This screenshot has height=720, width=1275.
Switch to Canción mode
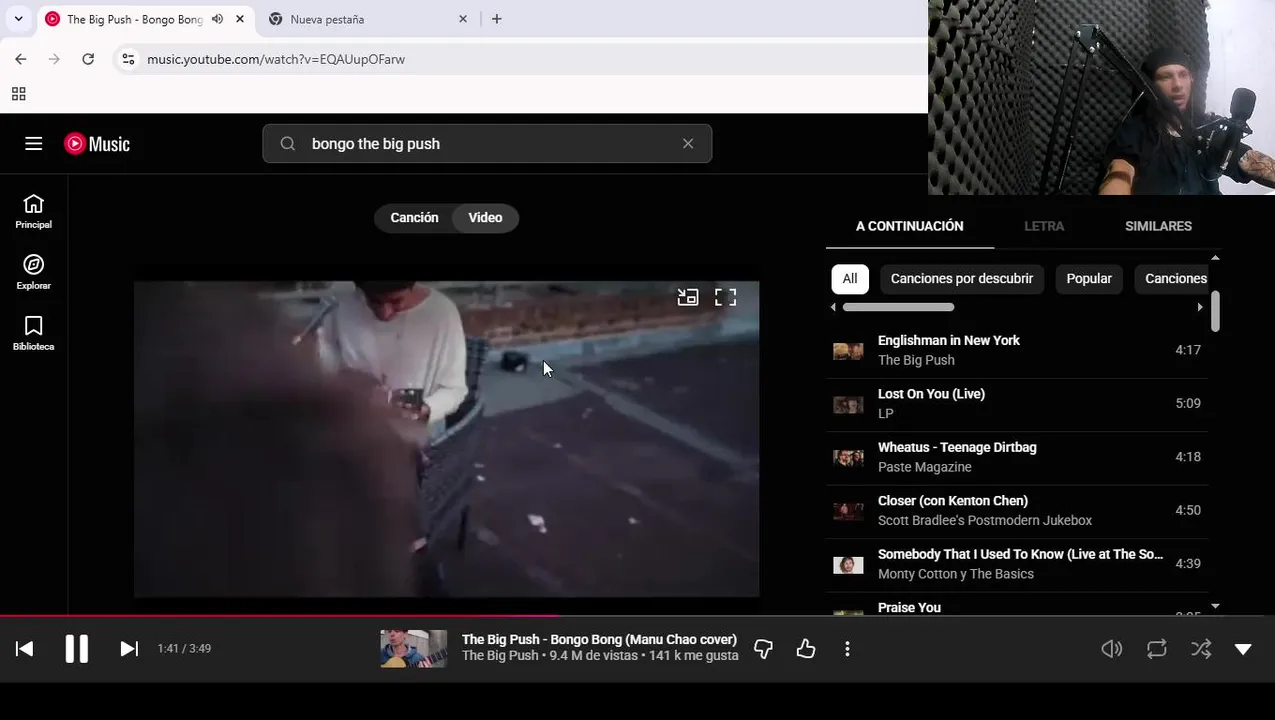point(414,218)
